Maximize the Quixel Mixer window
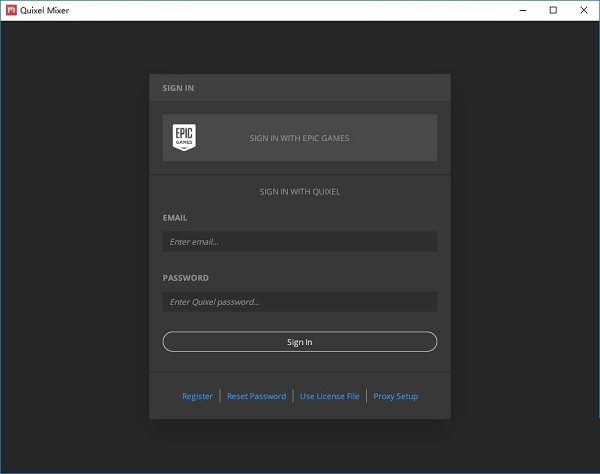Viewport: 600px width, 474px height. pos(553,10)
